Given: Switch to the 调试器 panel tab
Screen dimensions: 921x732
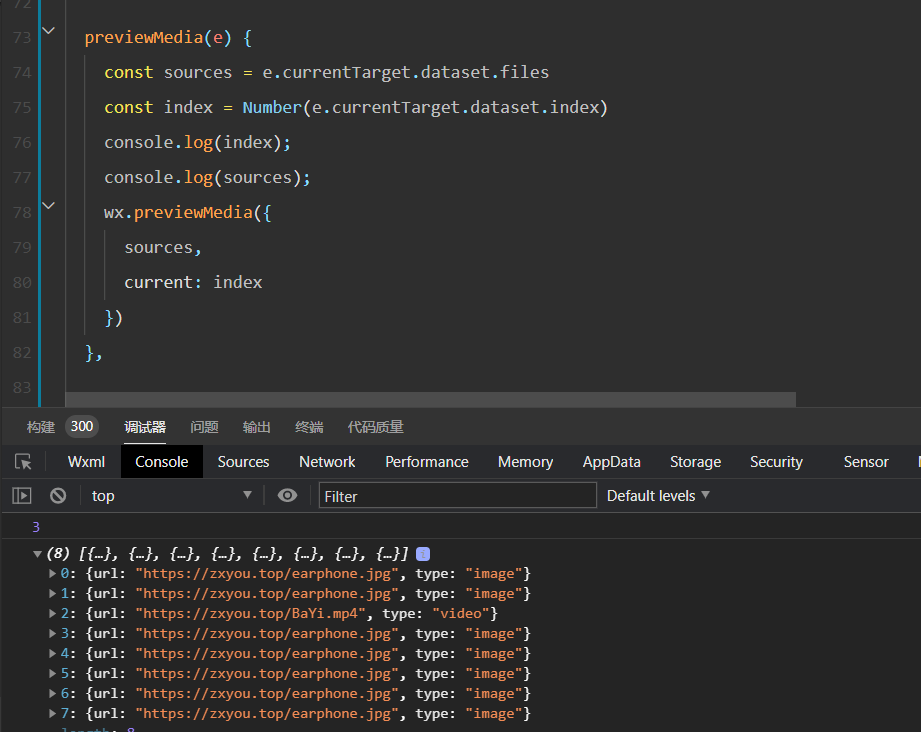Looking at the screenshot, I should pos(145,427).
